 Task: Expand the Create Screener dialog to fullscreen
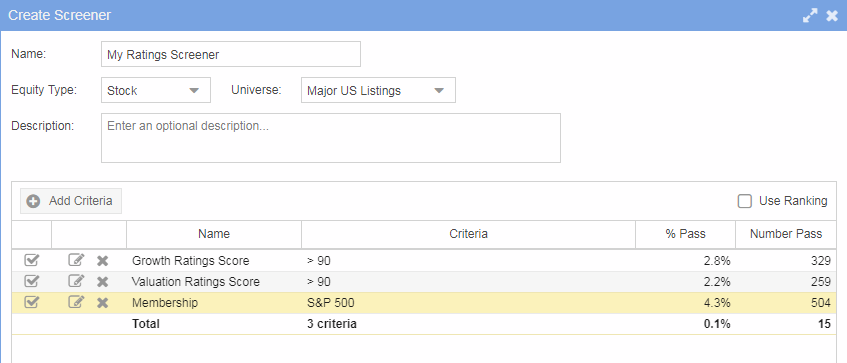click(810, 16)
